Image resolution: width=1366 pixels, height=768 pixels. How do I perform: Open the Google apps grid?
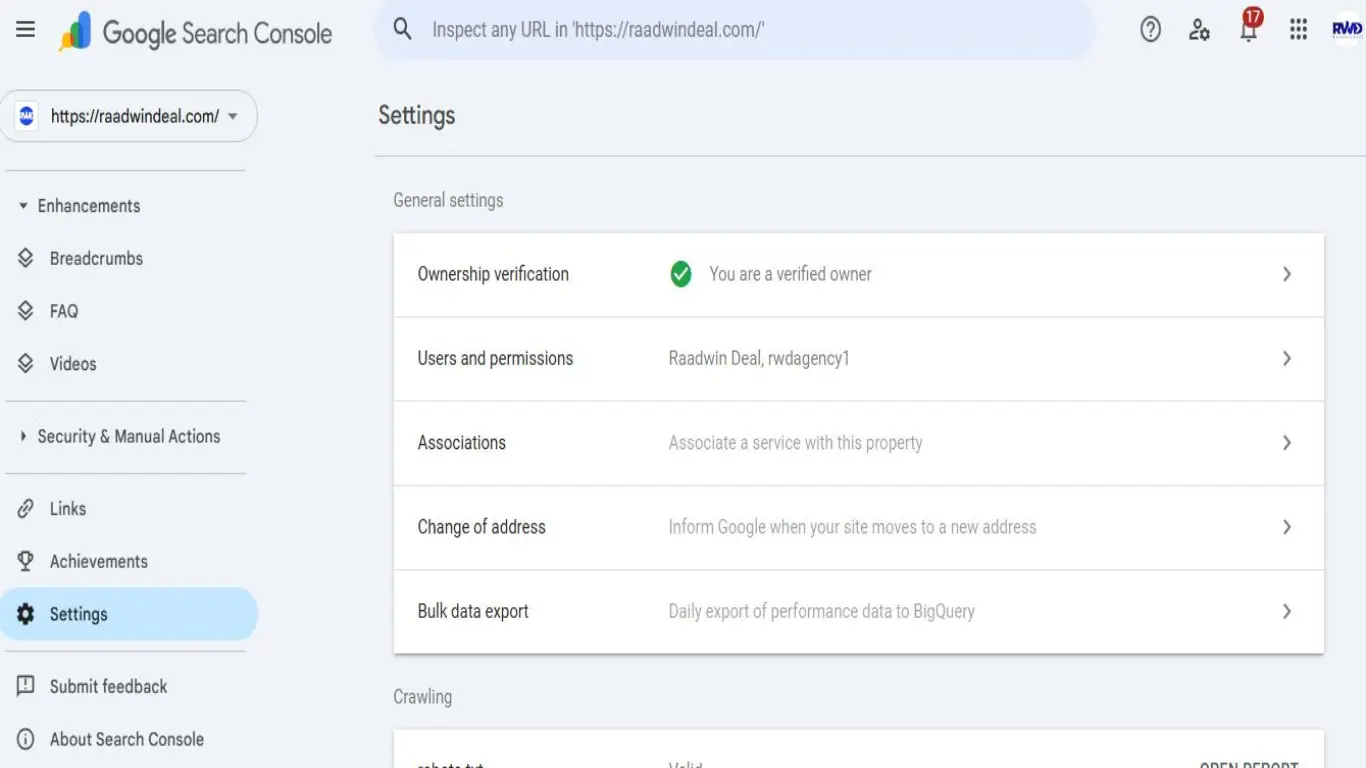[1298, 29]
